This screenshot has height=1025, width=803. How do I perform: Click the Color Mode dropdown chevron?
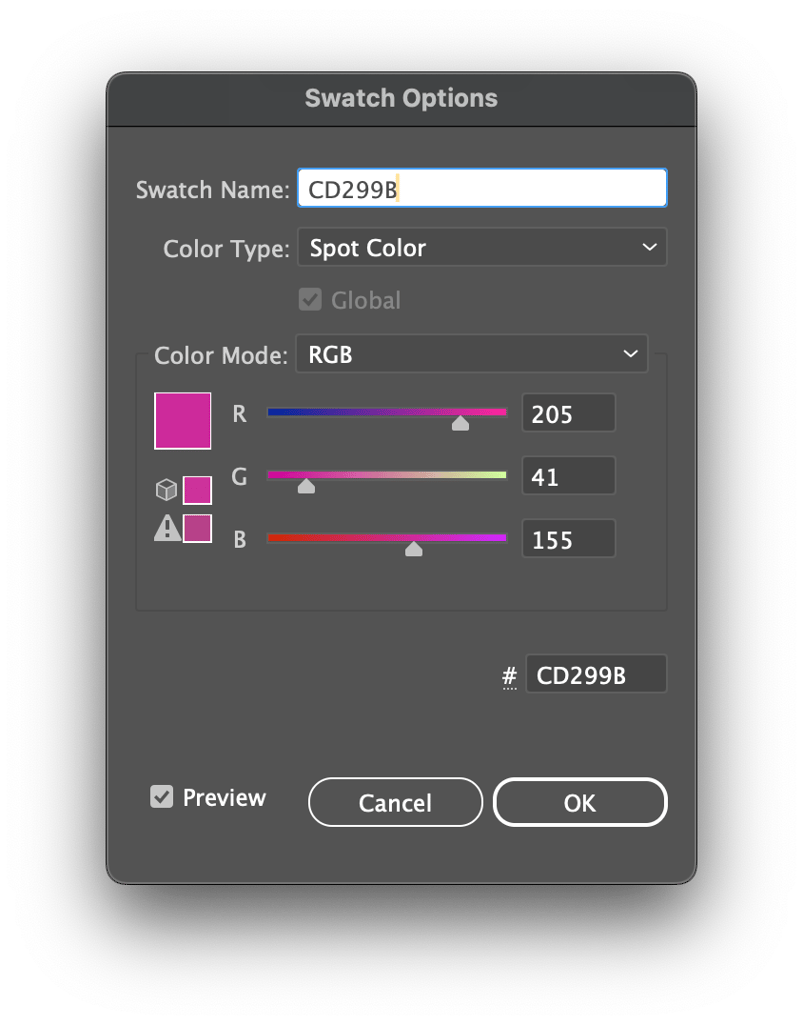coord(630,353)
